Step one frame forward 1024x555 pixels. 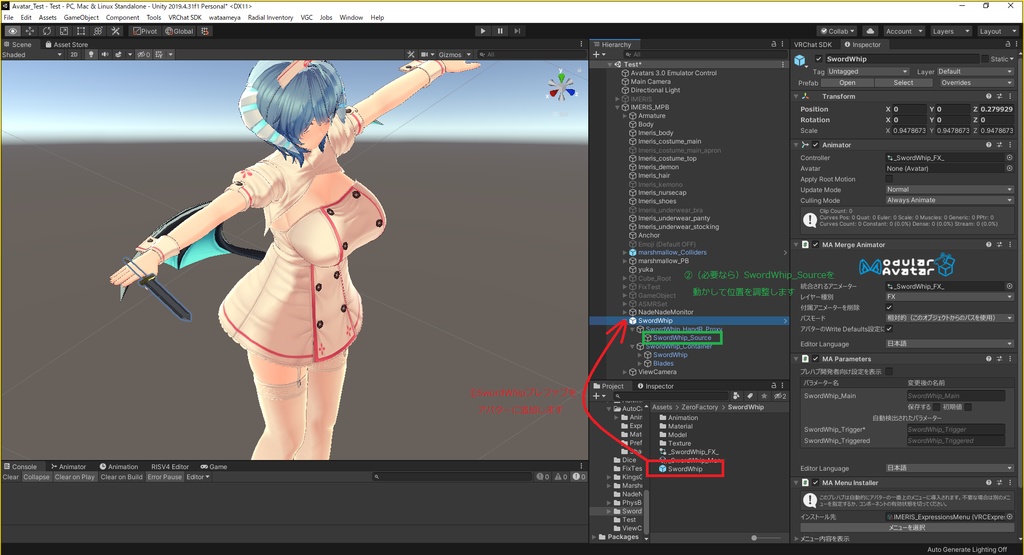[517, 31]
